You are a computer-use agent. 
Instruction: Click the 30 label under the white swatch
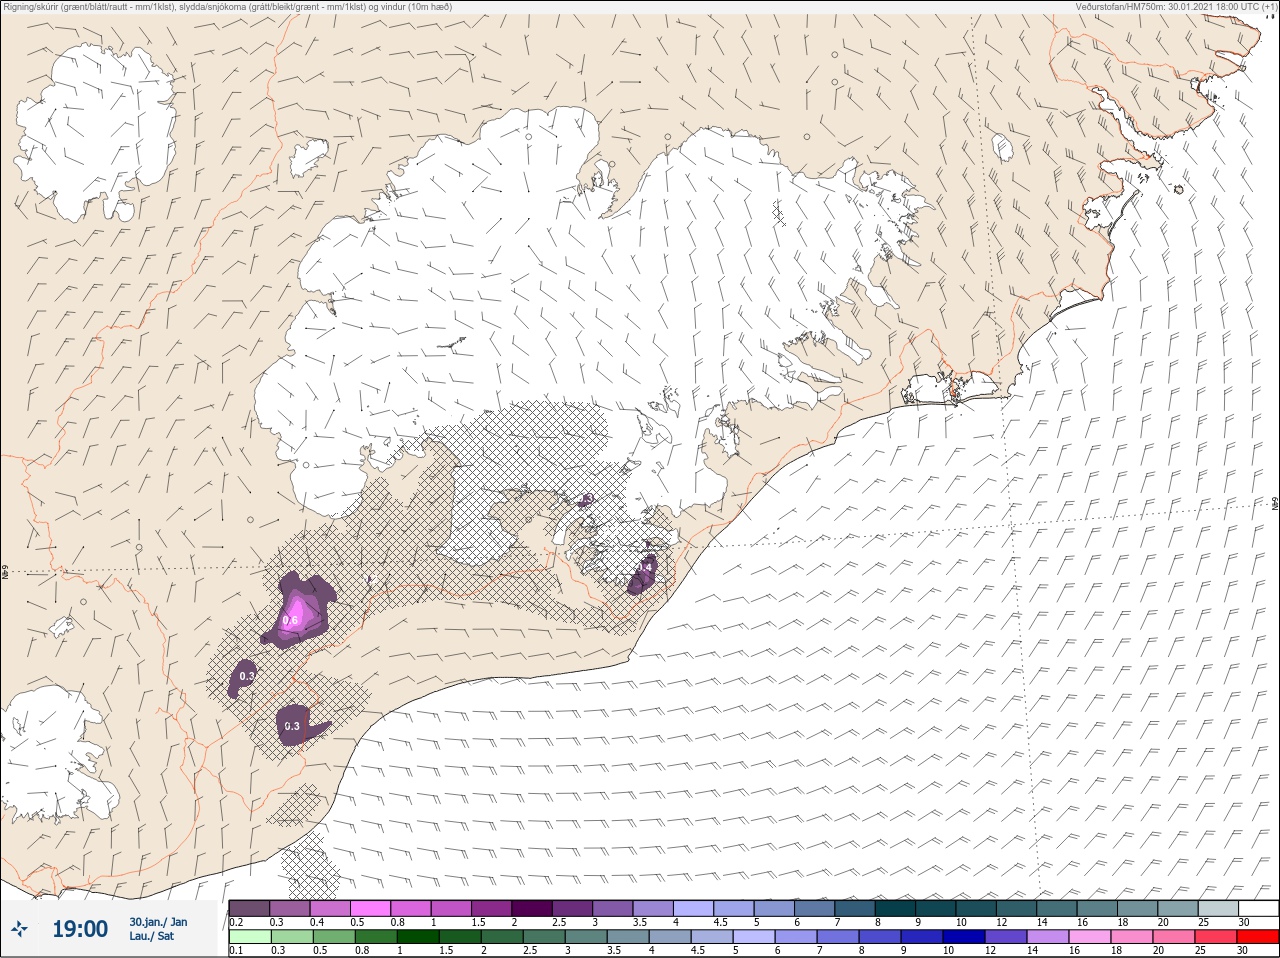point(1244,922)
